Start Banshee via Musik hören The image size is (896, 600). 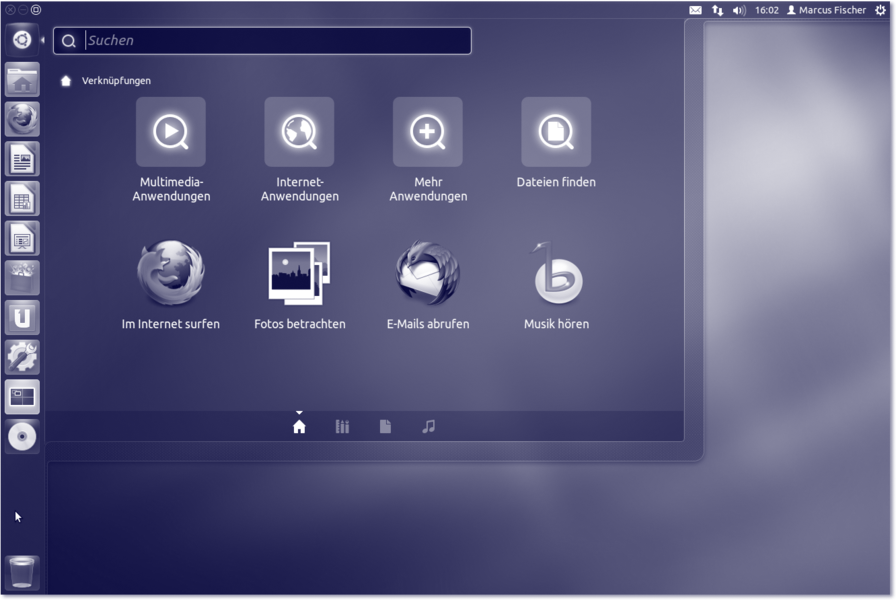pos(556,273)
